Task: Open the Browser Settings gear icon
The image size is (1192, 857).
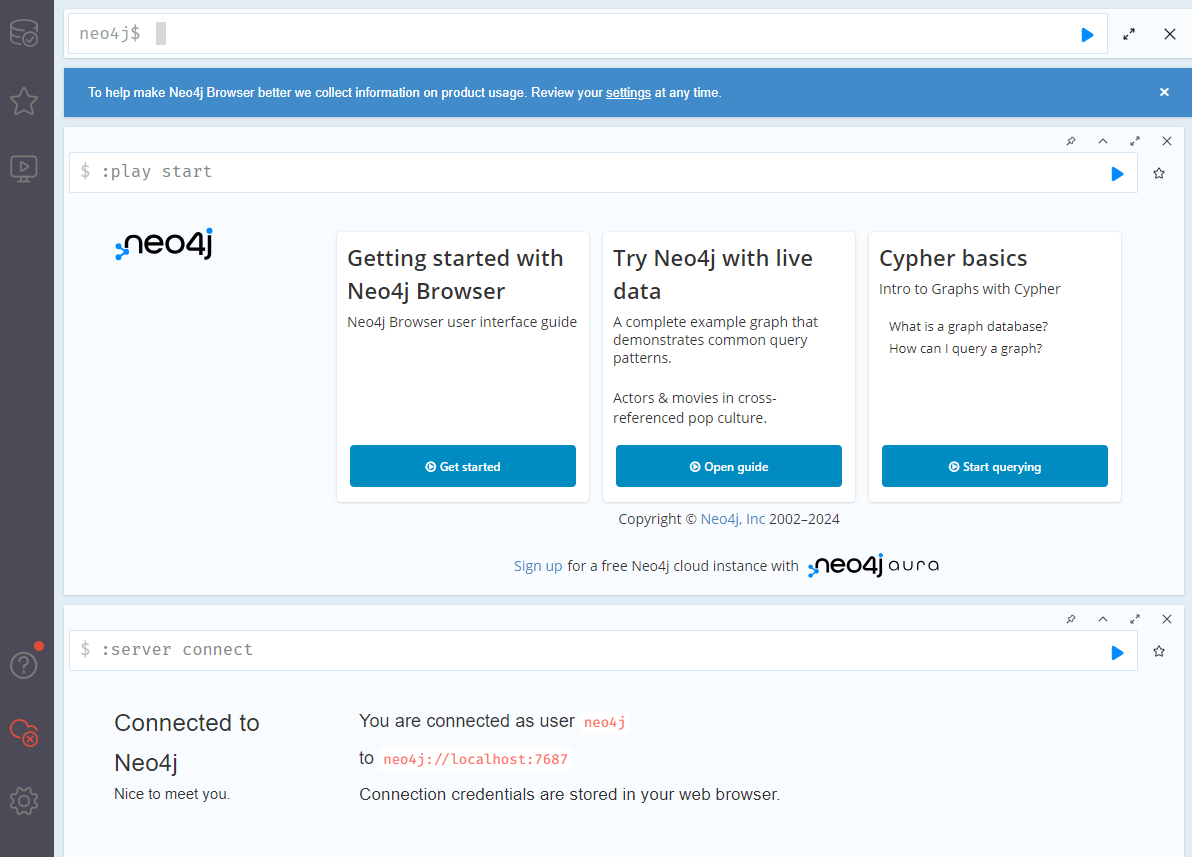Action: coord(24,800)
